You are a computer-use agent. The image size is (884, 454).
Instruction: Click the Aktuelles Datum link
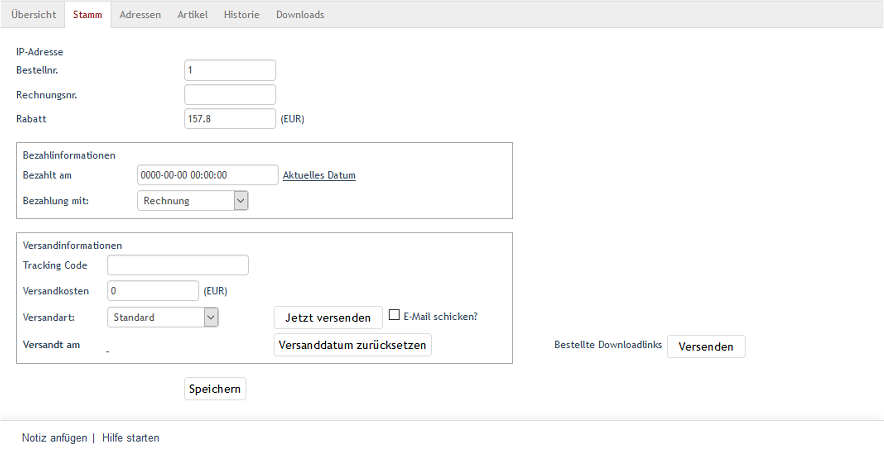pos(319,175)
